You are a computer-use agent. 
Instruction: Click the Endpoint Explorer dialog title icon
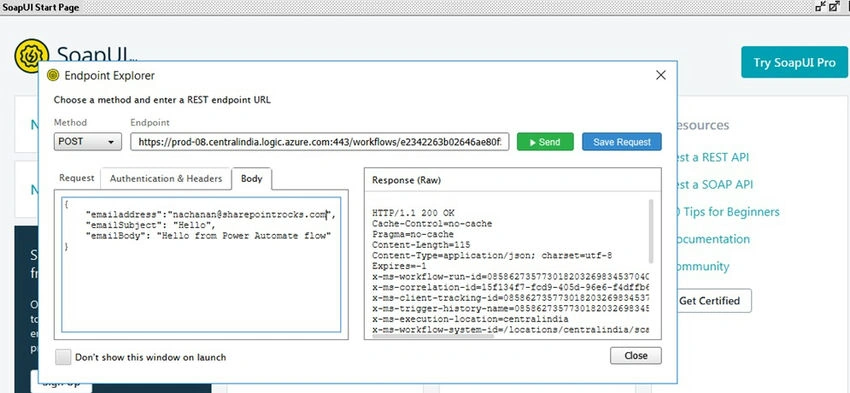click(53, 75)
